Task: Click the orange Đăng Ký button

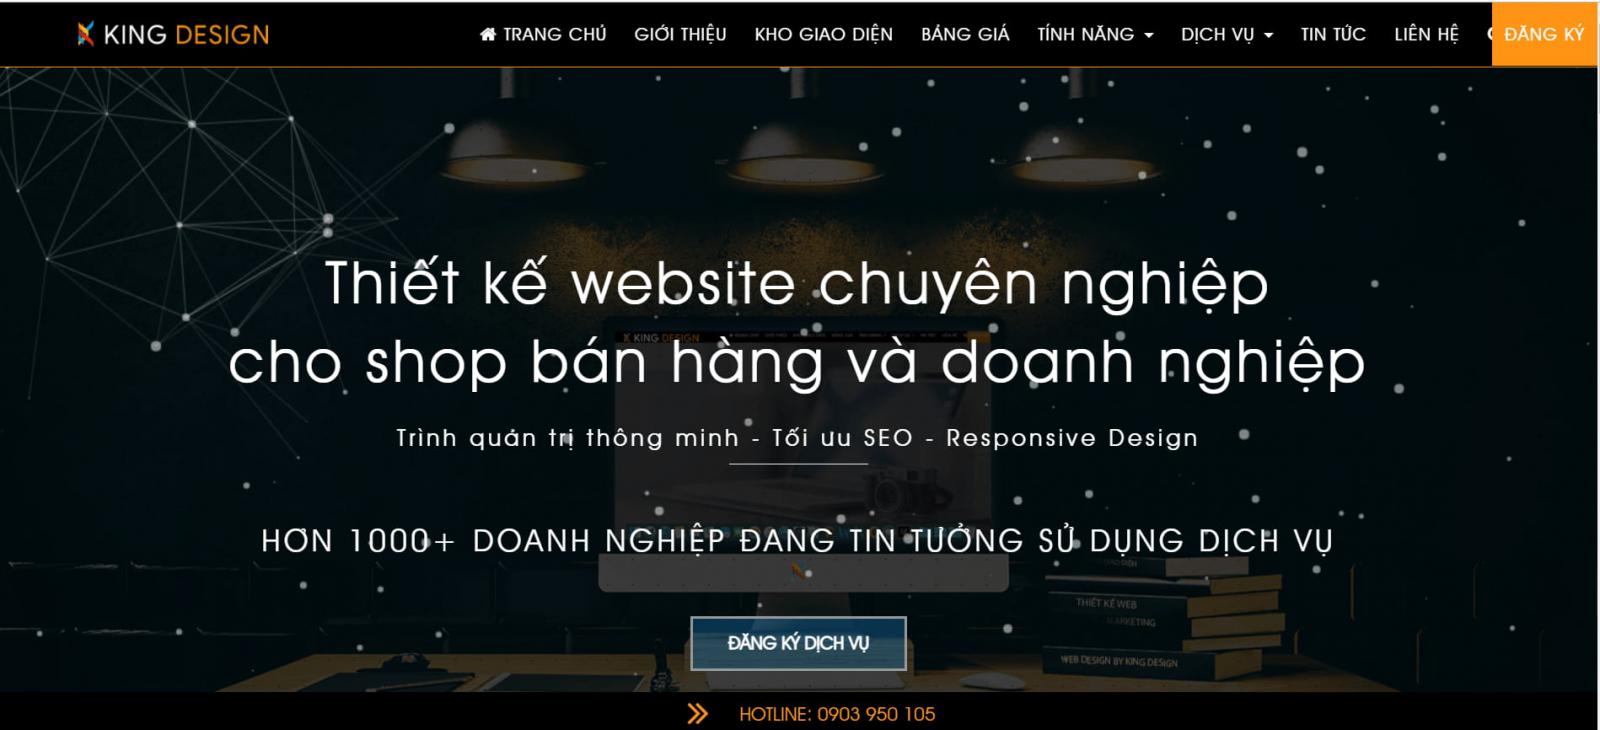Action: point(1544,34)
